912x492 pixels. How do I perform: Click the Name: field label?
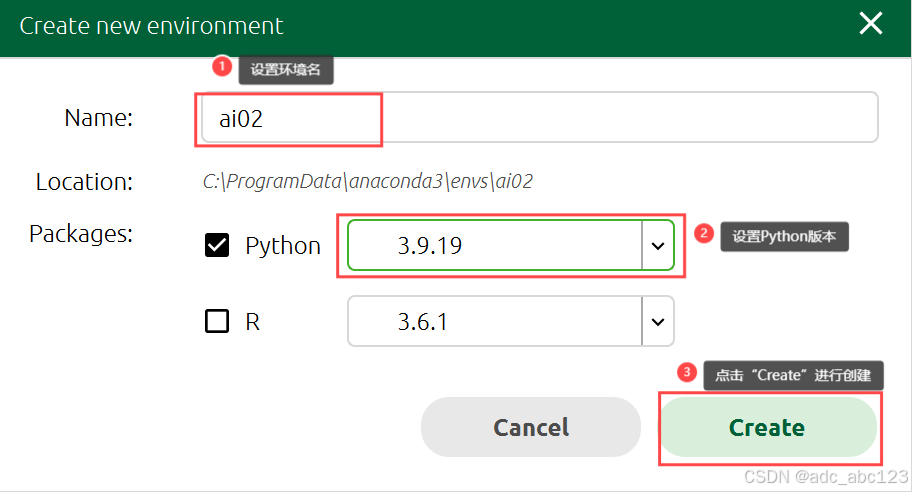point(99,118)
